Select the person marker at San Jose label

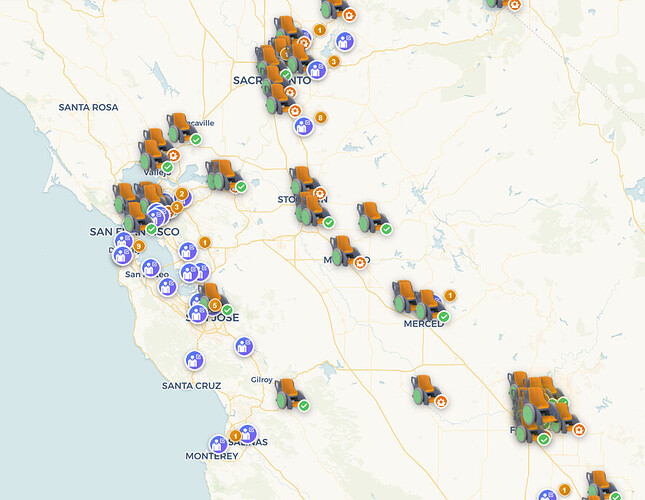(198, 314)
